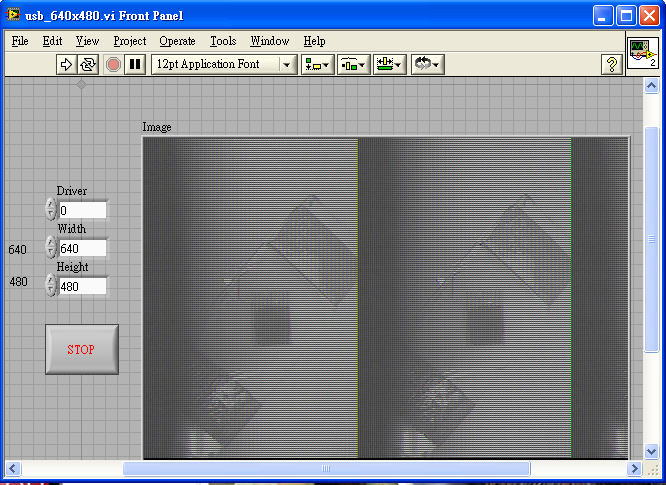
Task: Click the red STOP button
Action: [82, 350]
